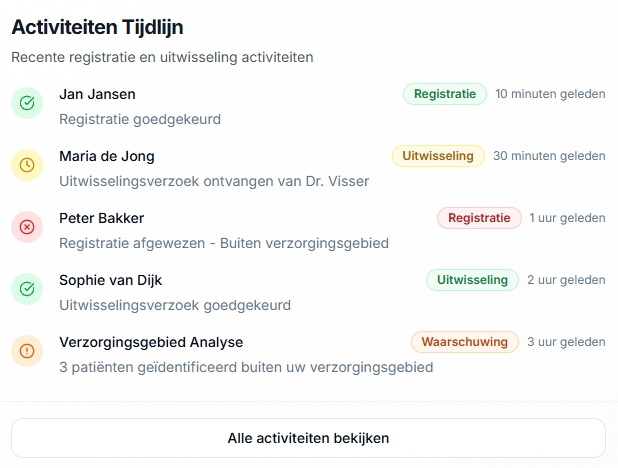Click the orange warning icon for Verzorgingsgebied Analyse
Screen dimensions: 618x468
pos(27,351)
